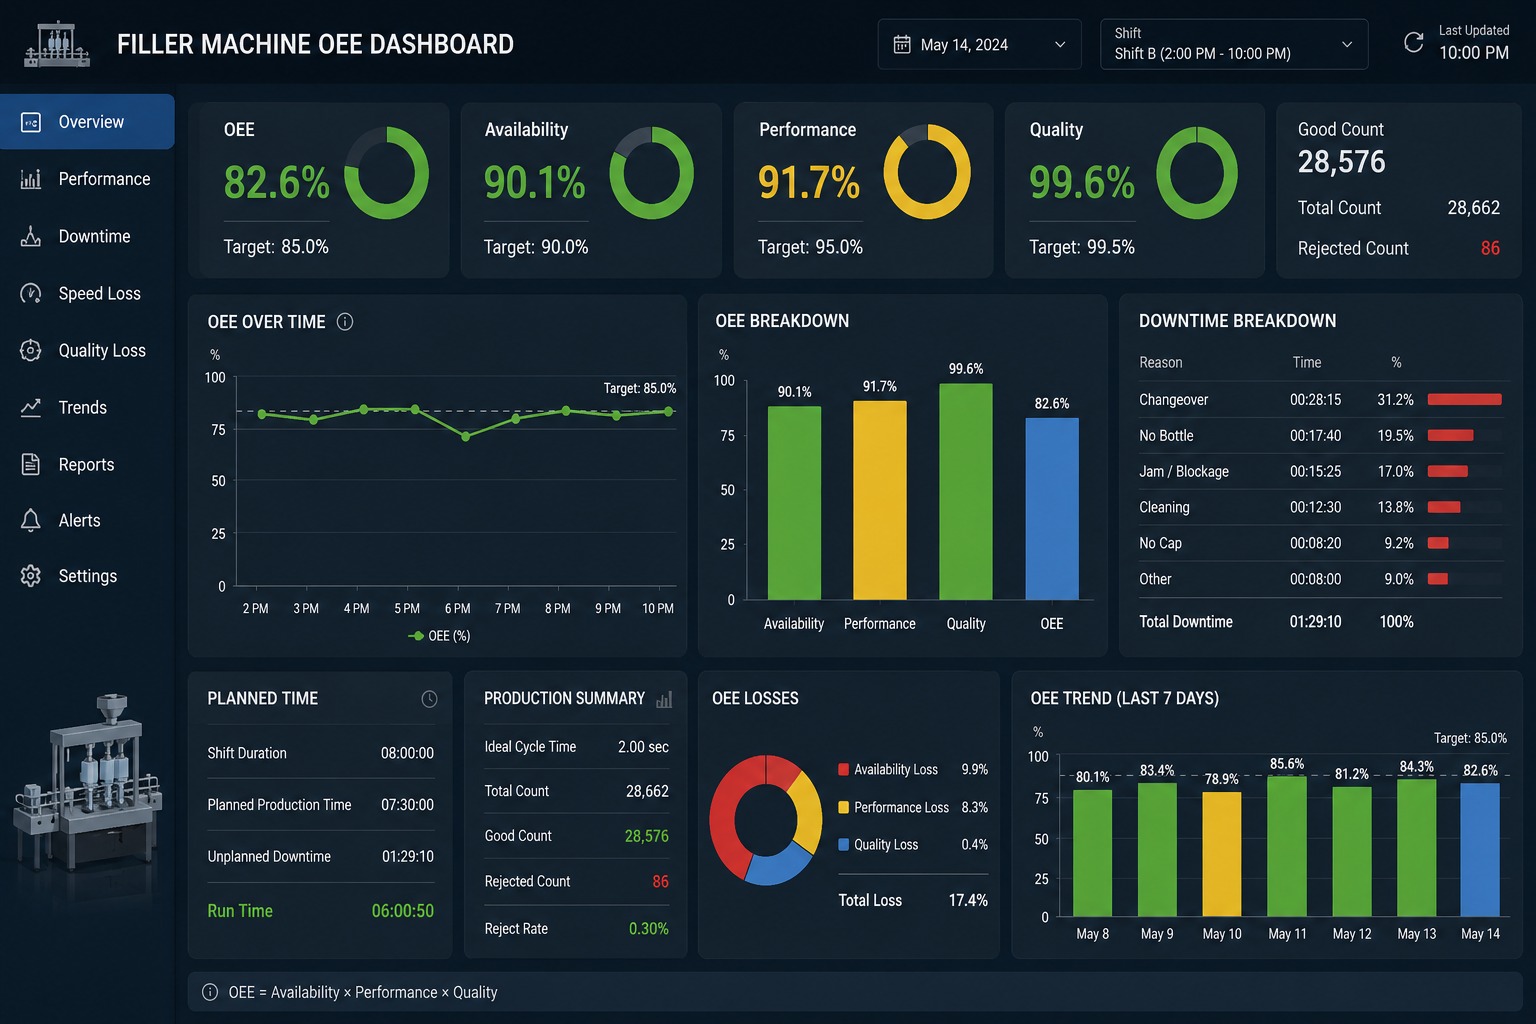Click the Reject Rate 0.30% value
This screenshot has width=1536, height=1024.
649,929
